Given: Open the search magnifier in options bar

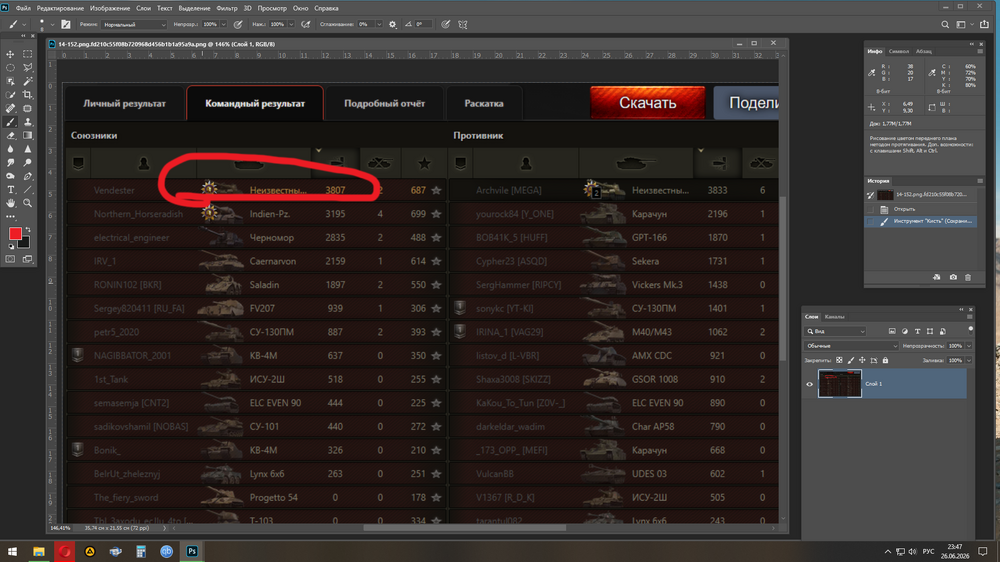Looking at the screenshot, I should coord(945,24).
